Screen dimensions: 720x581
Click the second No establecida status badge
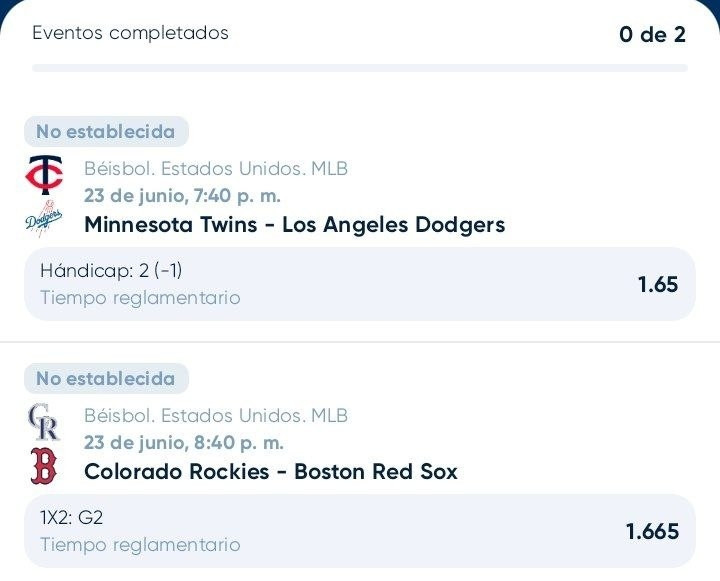[106, 379]
